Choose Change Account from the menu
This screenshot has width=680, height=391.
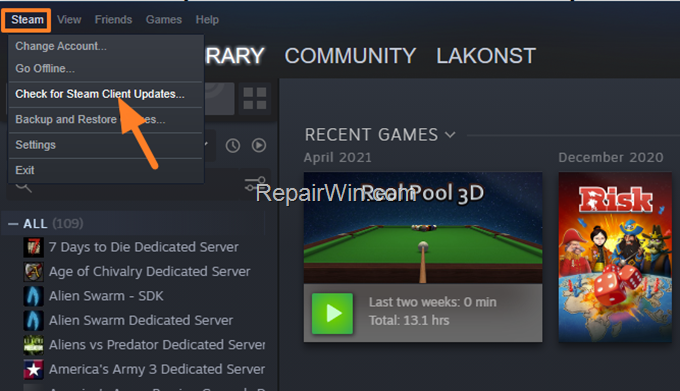[x=105, y=46]
